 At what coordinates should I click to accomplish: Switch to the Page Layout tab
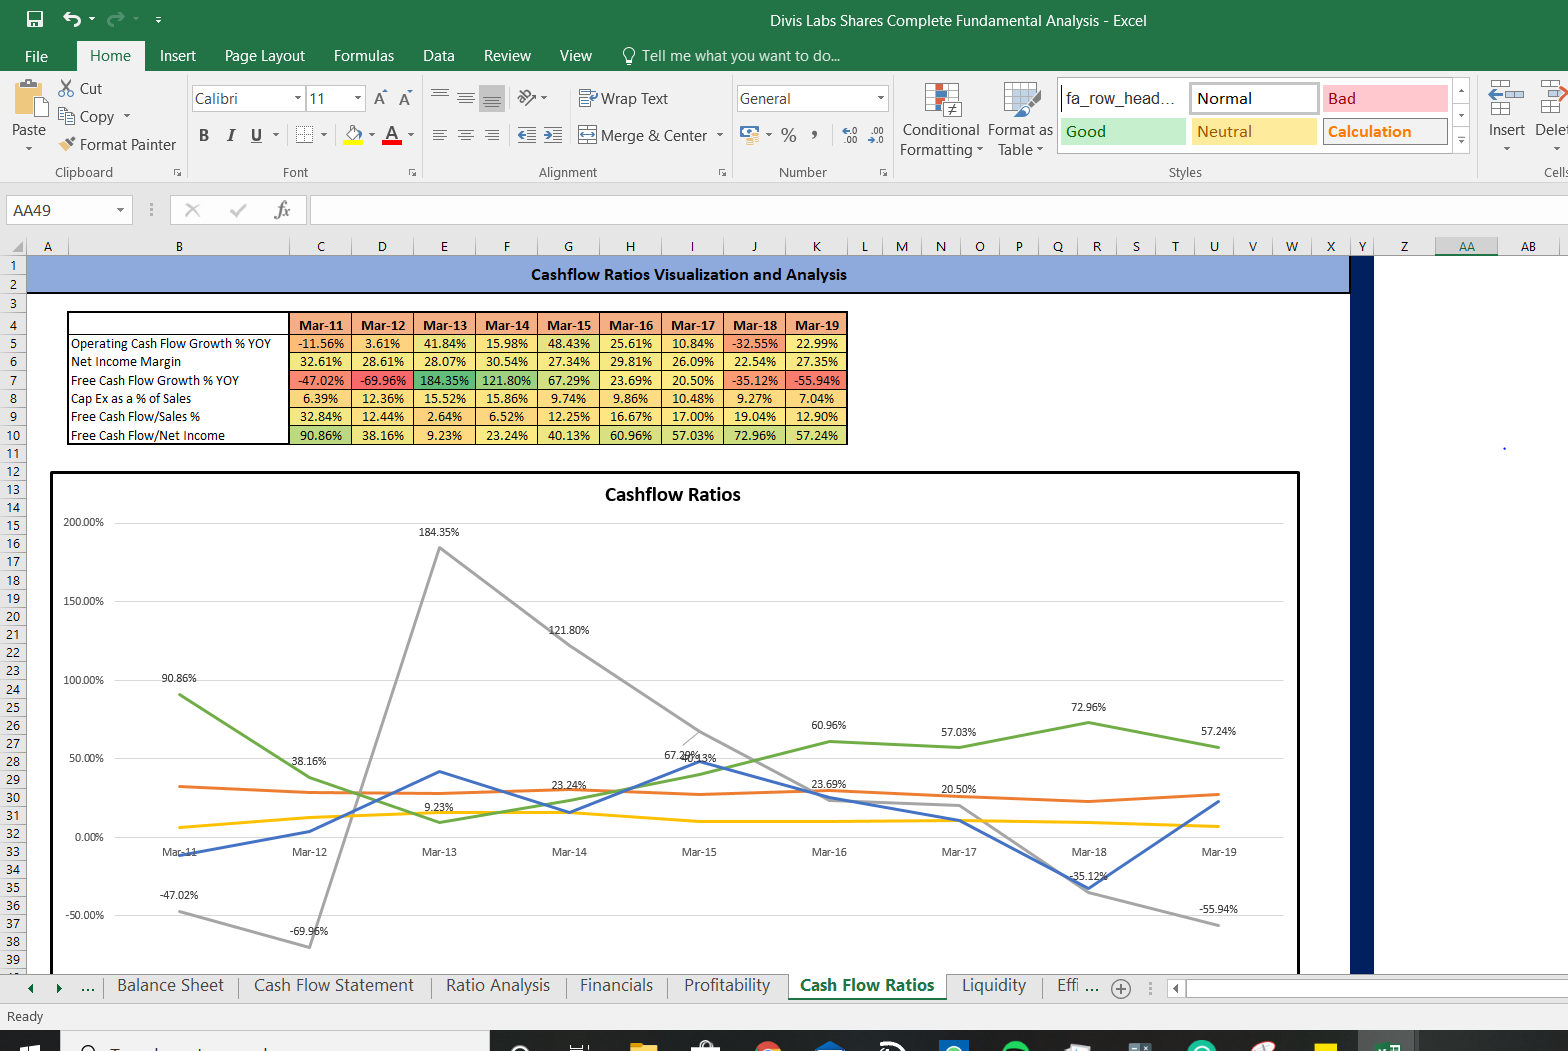[265, 56]
